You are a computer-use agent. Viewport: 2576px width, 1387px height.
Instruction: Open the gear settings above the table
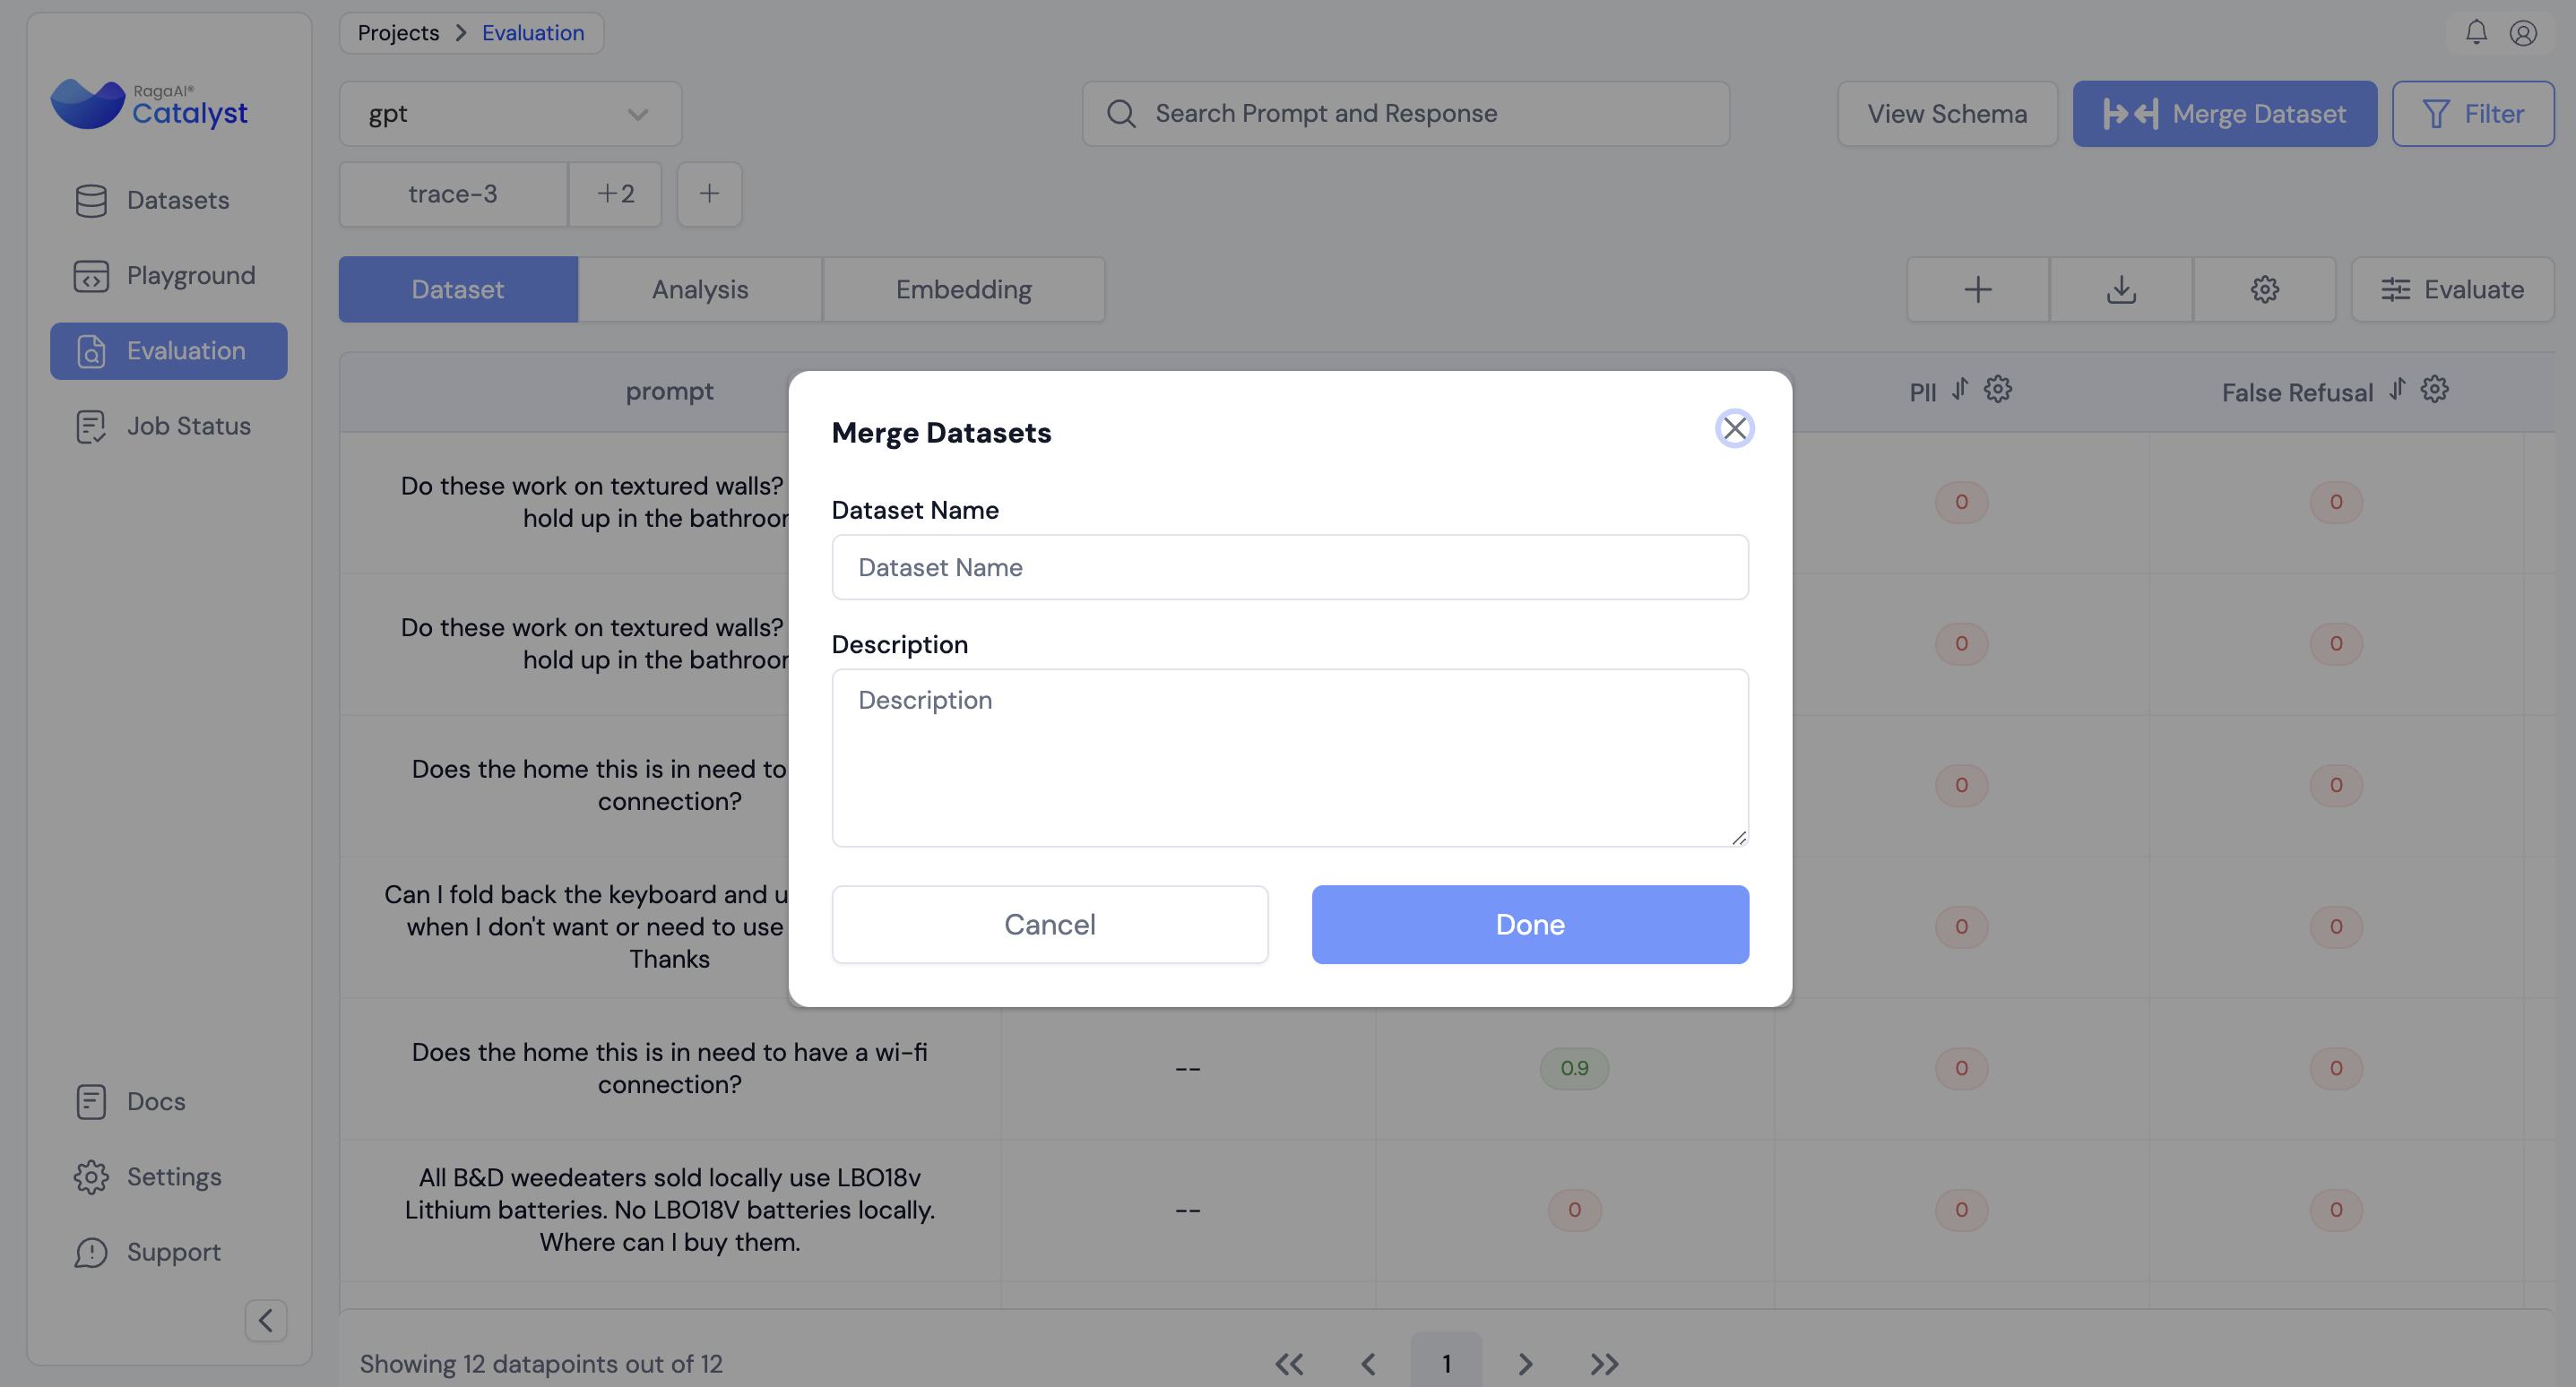click(2264, 290)
